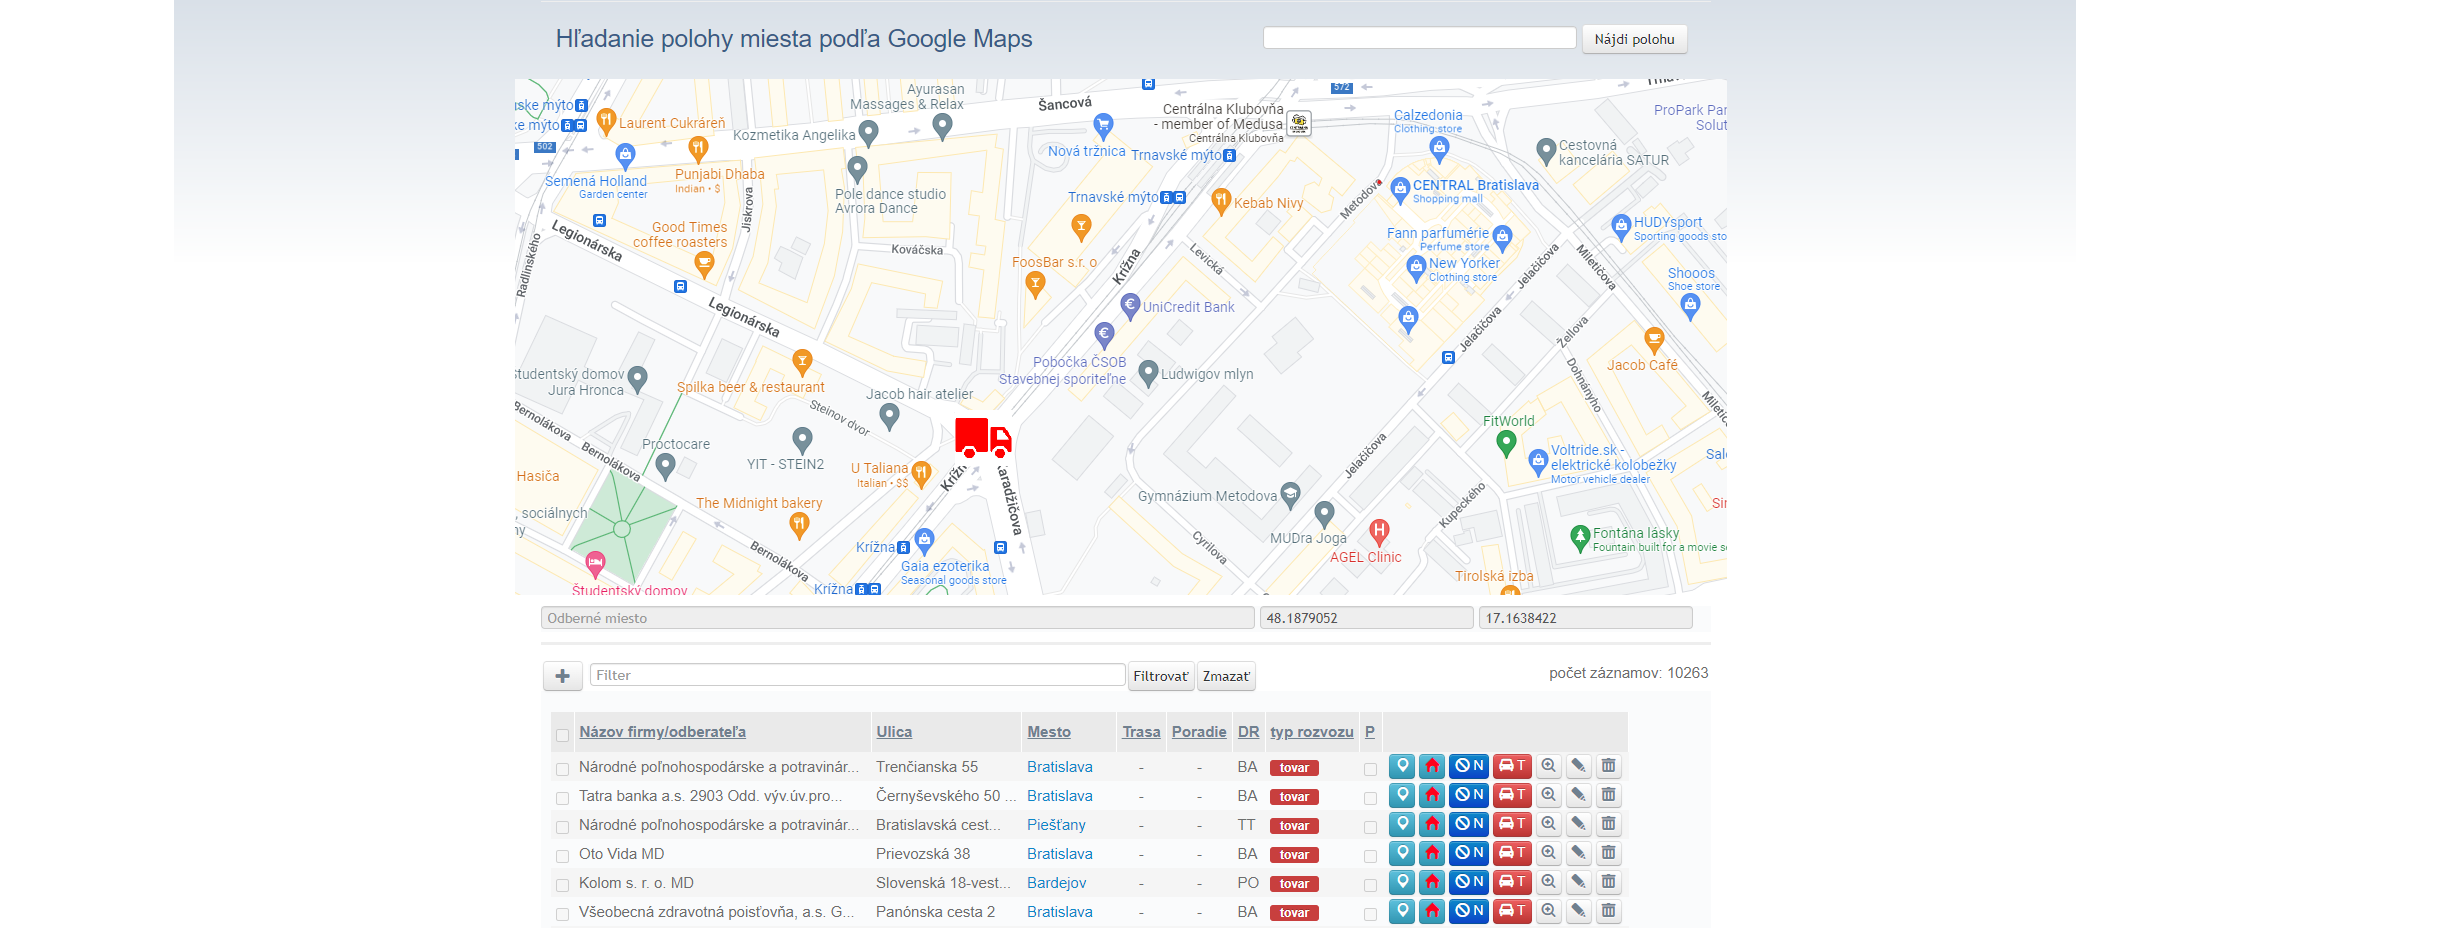Toggle the P column checkbox for Tatra banka
This screenshot has height=928, width=2450.
click(x=1370, y=798)
